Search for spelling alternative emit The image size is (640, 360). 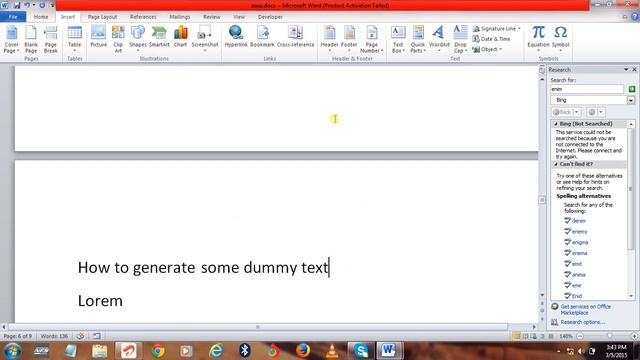[577, 264]
